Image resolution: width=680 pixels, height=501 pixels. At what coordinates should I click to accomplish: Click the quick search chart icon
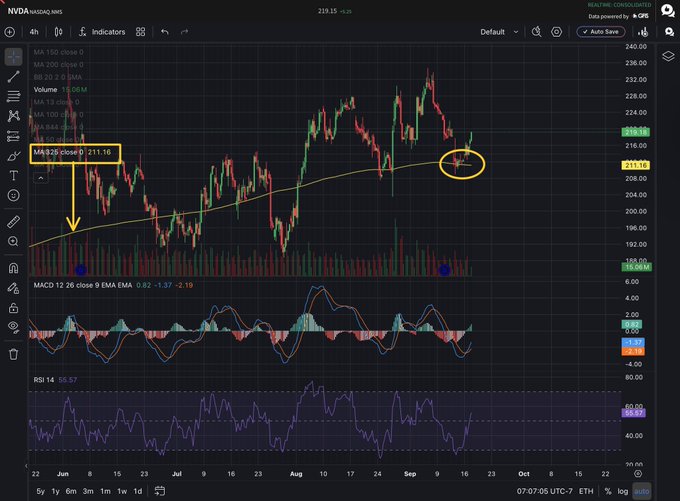pos(536,32)
